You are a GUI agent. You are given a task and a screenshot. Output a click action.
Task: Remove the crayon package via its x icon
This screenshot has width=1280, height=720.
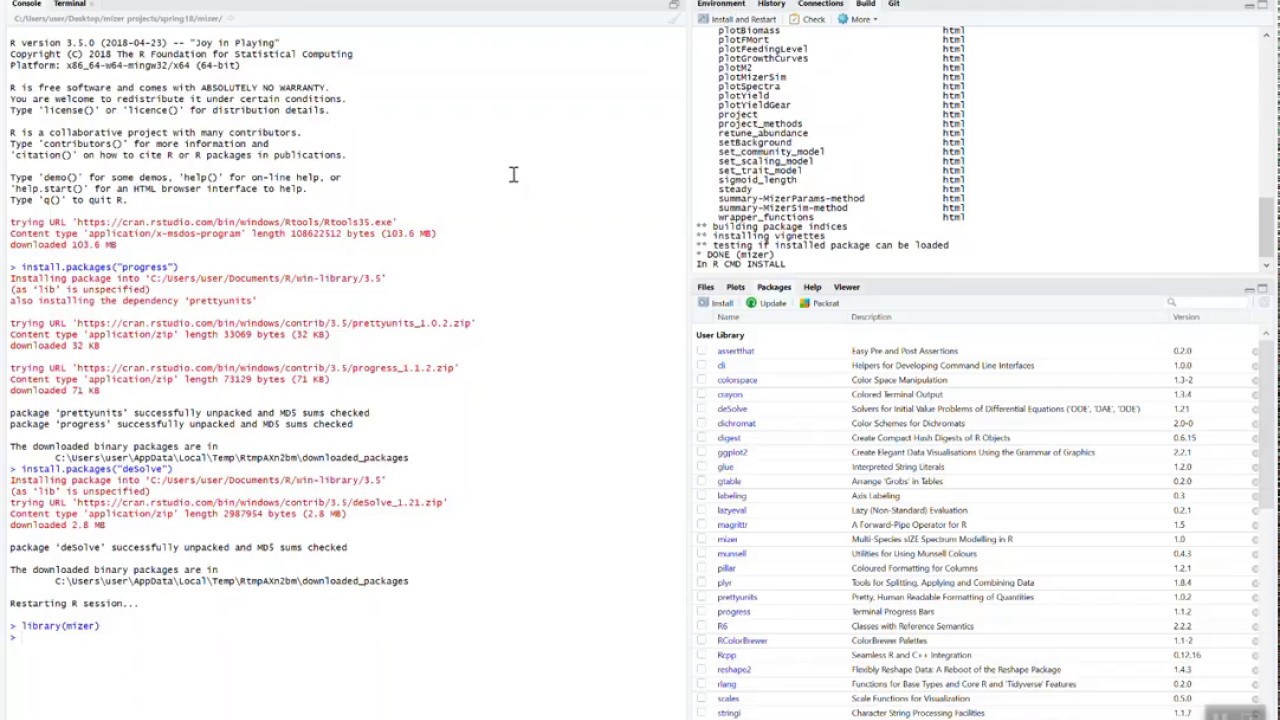point(1255,395)
